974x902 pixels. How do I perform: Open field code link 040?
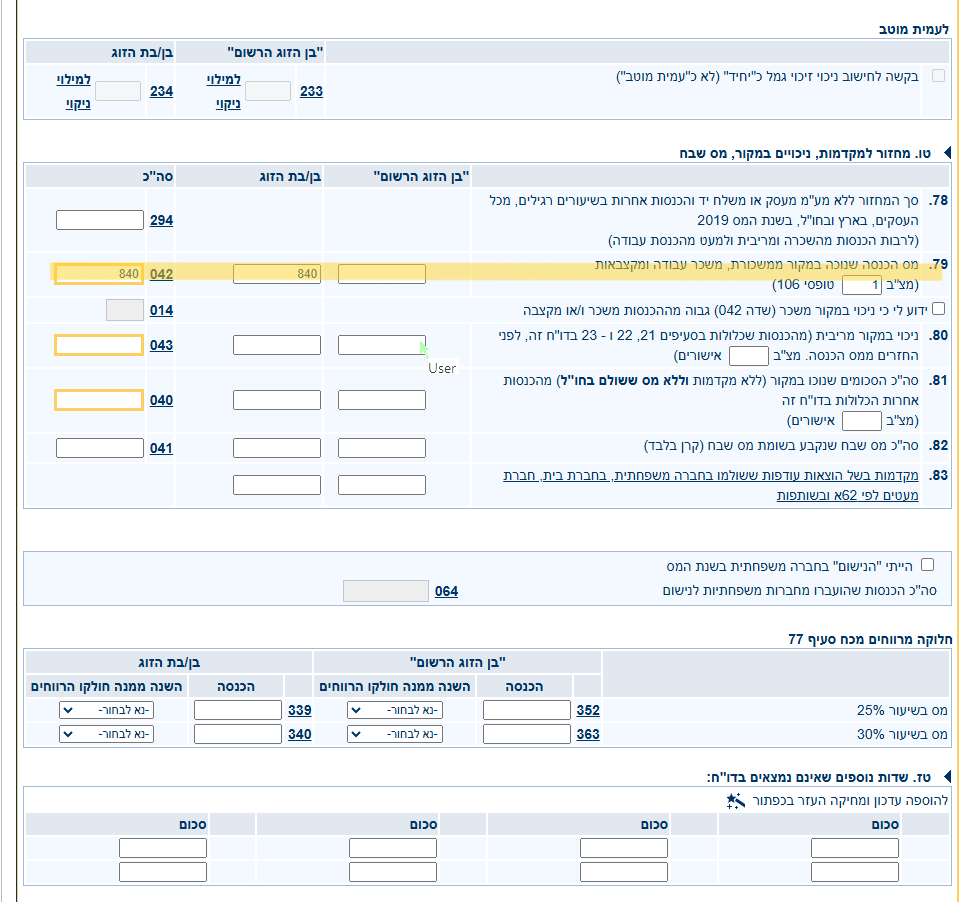coord(162,401)
